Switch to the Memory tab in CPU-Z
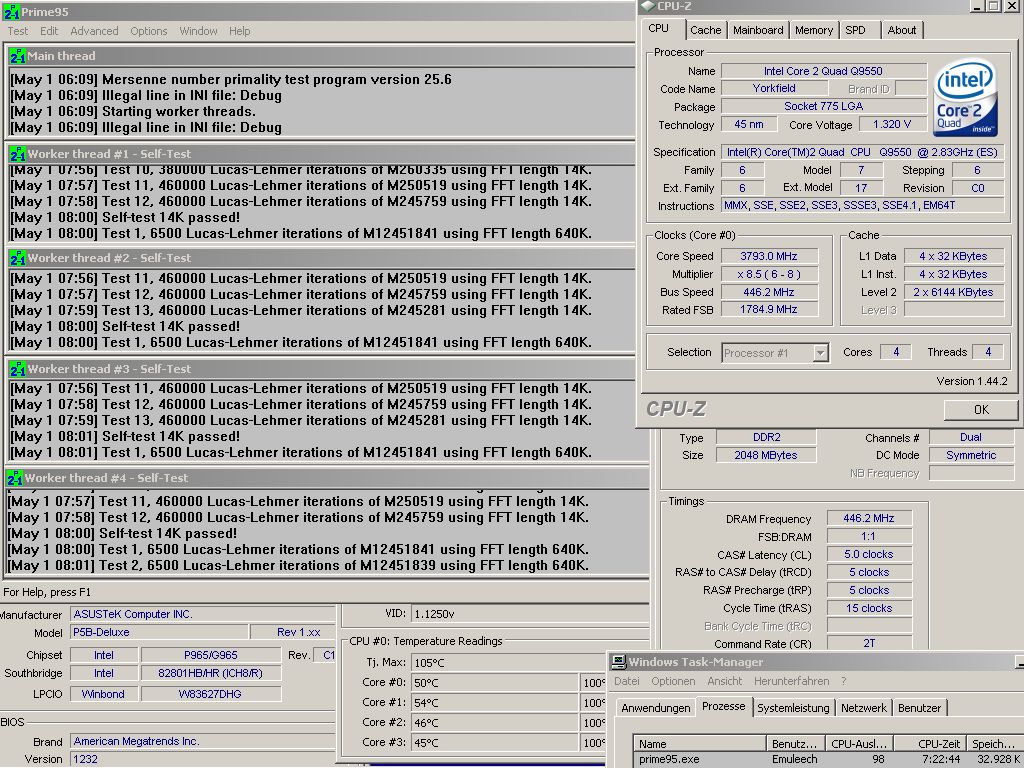This screenshot has height=768, width=1024. point(814,30)
